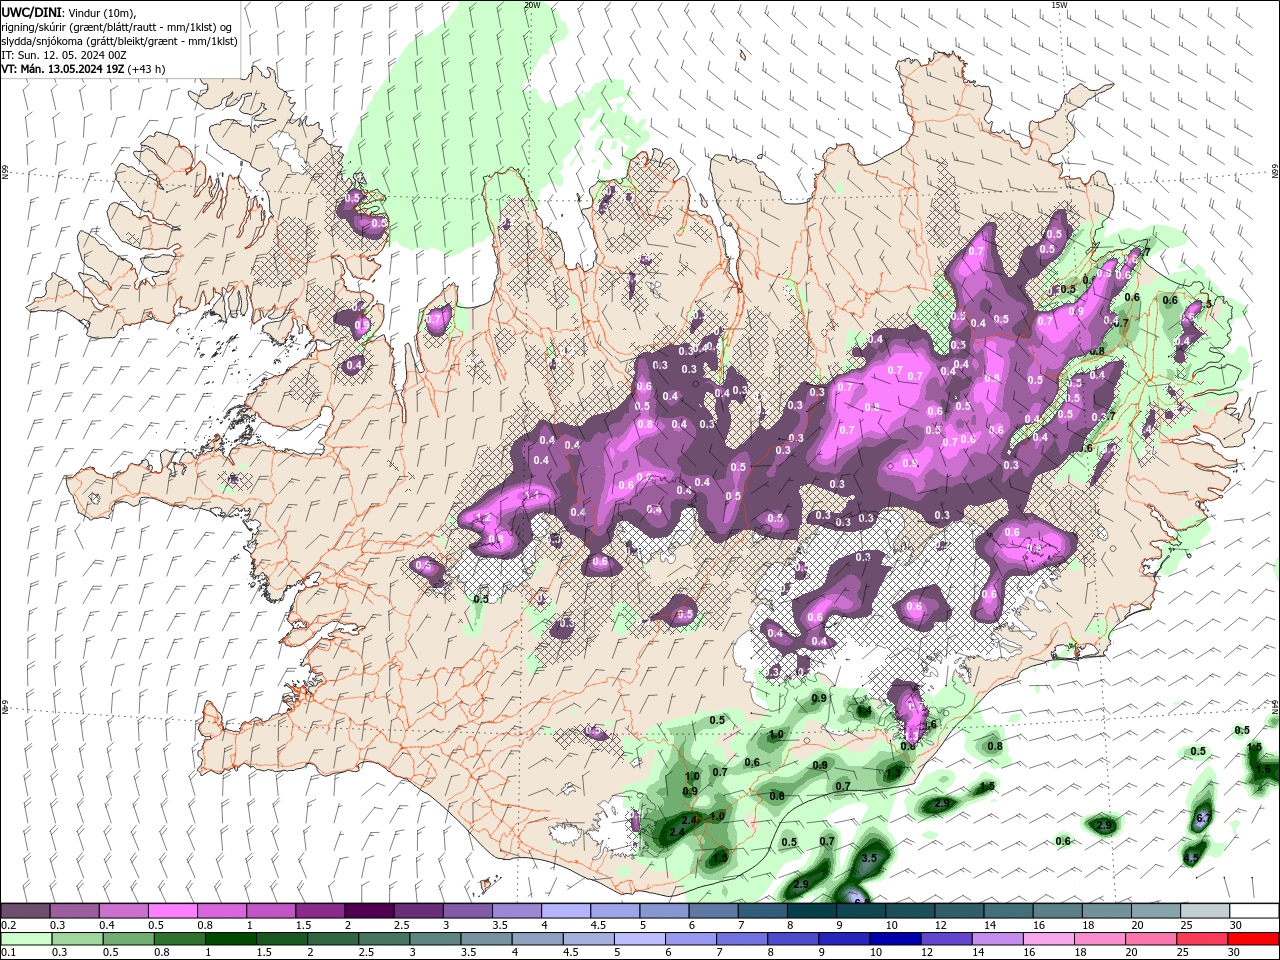Pick the palest green 0.1 swatch in rain scale
The height and width of the screenshot is (960, 1280).
click(x=25, y=939)
